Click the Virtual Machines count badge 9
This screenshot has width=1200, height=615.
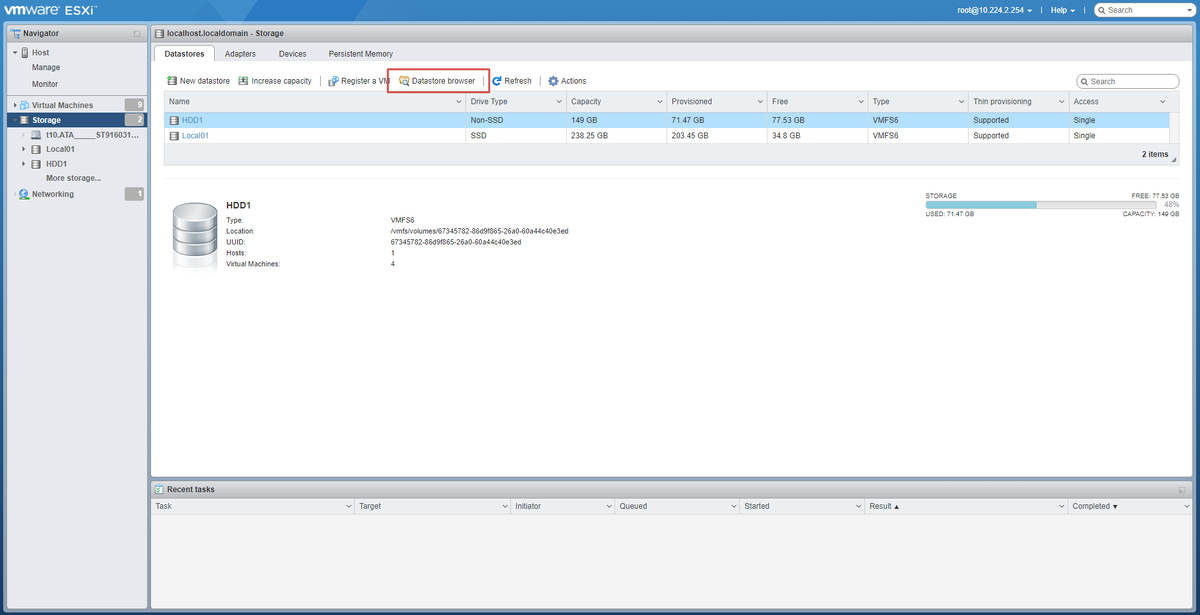tap(134, 105)
